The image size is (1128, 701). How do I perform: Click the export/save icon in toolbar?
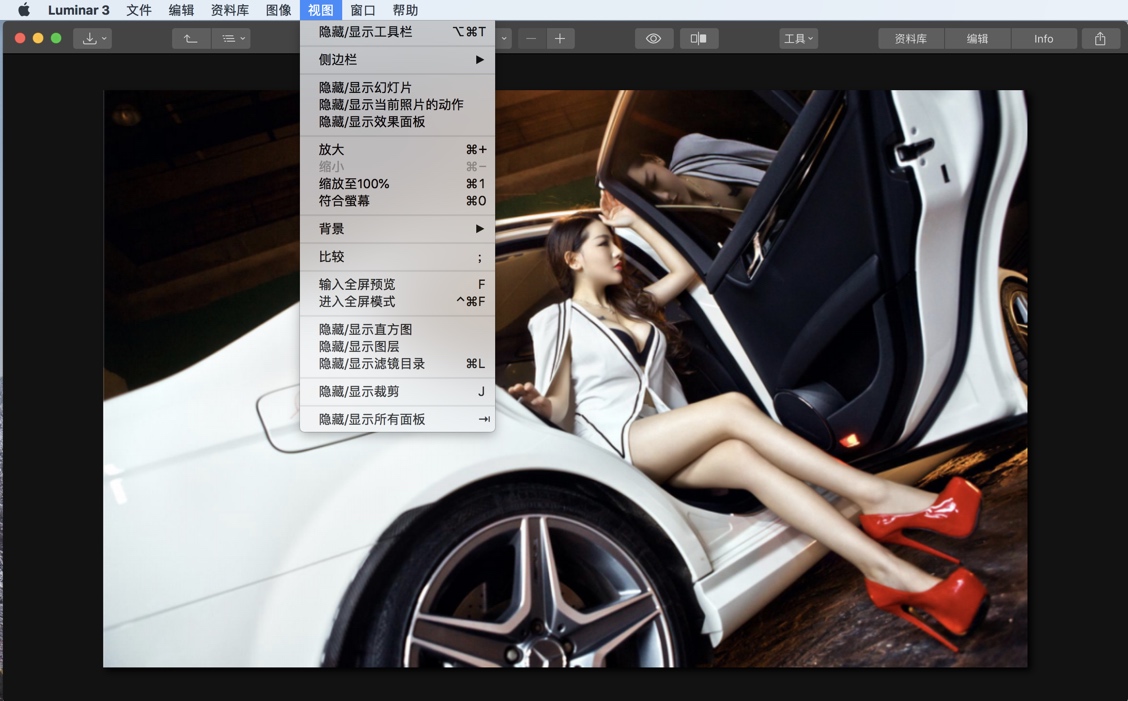(90, 37)
